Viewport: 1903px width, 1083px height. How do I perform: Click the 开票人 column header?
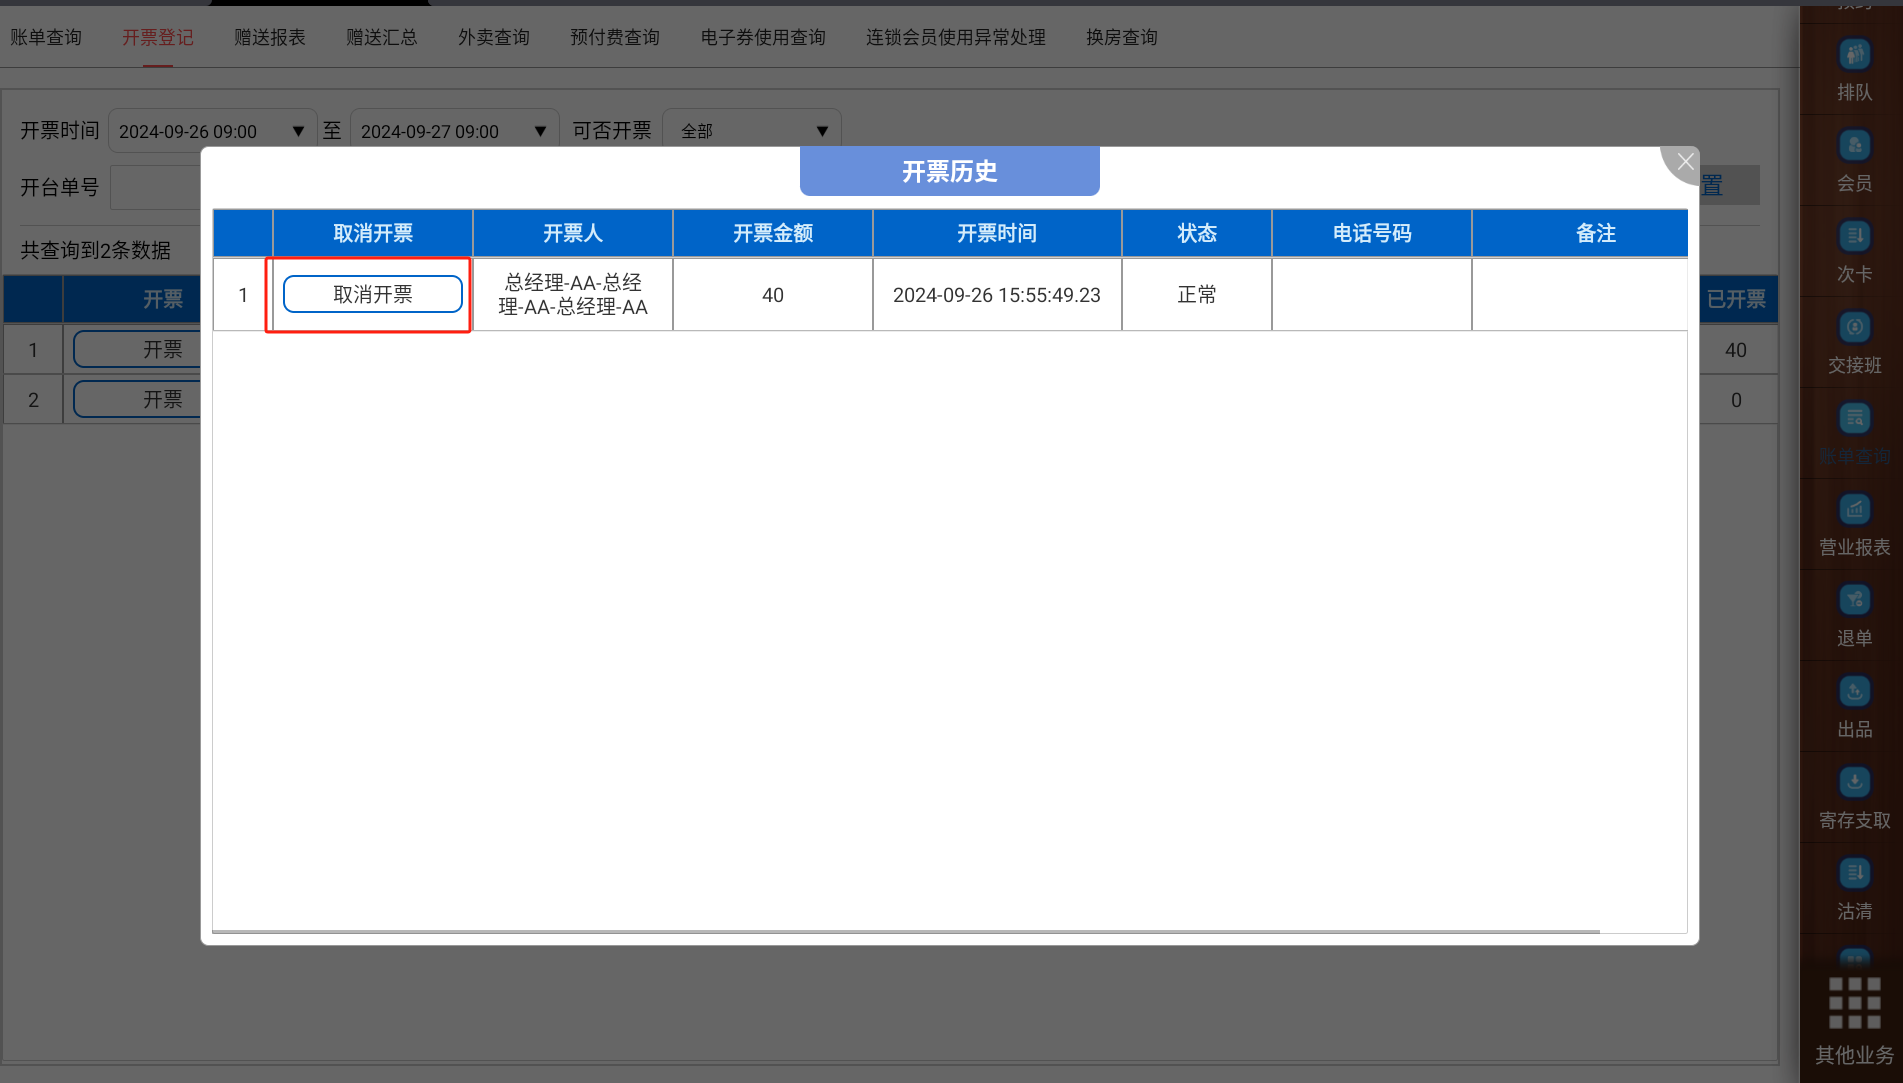(572, 233)
